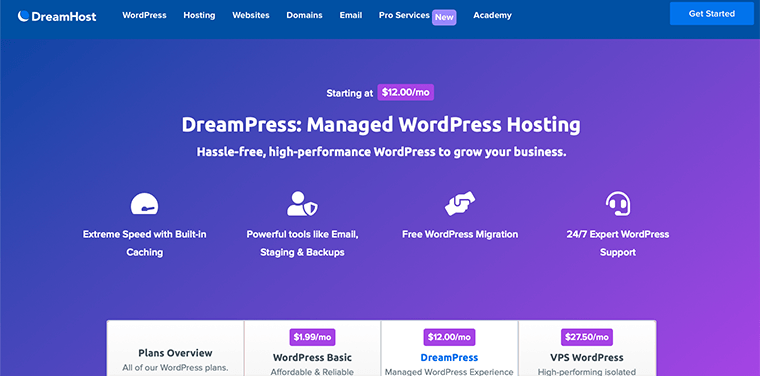Click Powerful tools like Email, Staging text

click(x=302, y=243)
